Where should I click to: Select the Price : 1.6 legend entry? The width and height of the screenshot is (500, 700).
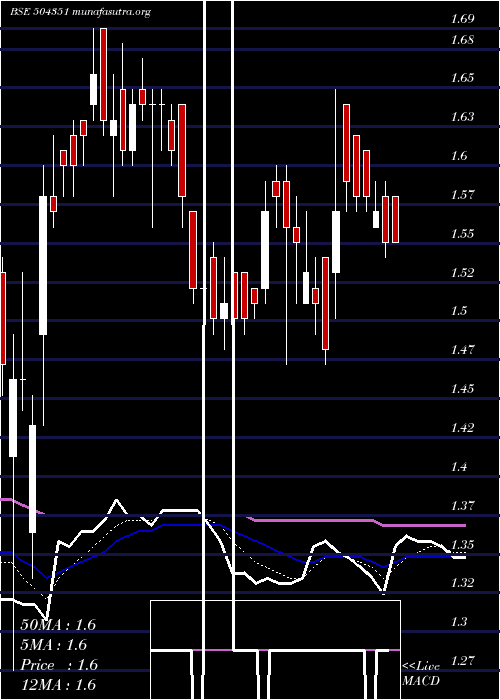[x=59, y=665]
